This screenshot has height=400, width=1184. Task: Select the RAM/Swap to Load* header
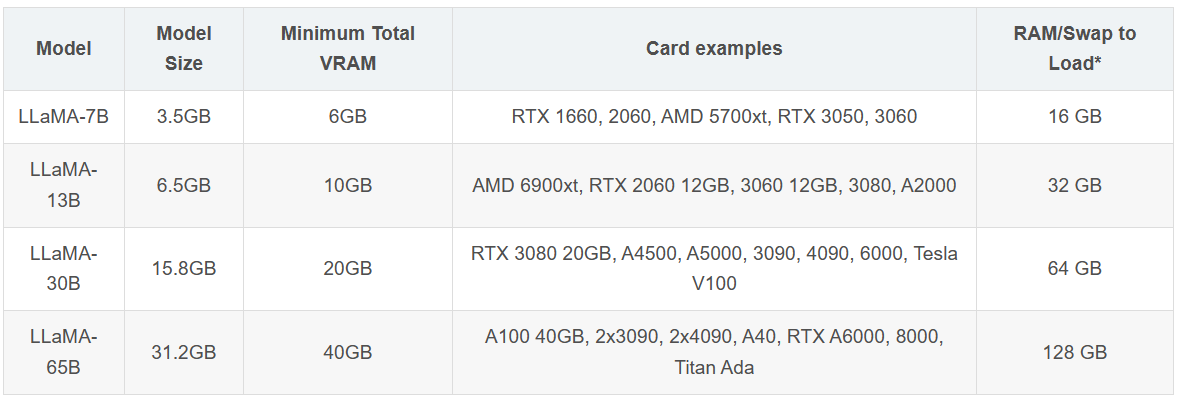click(x=1075, y=49)
